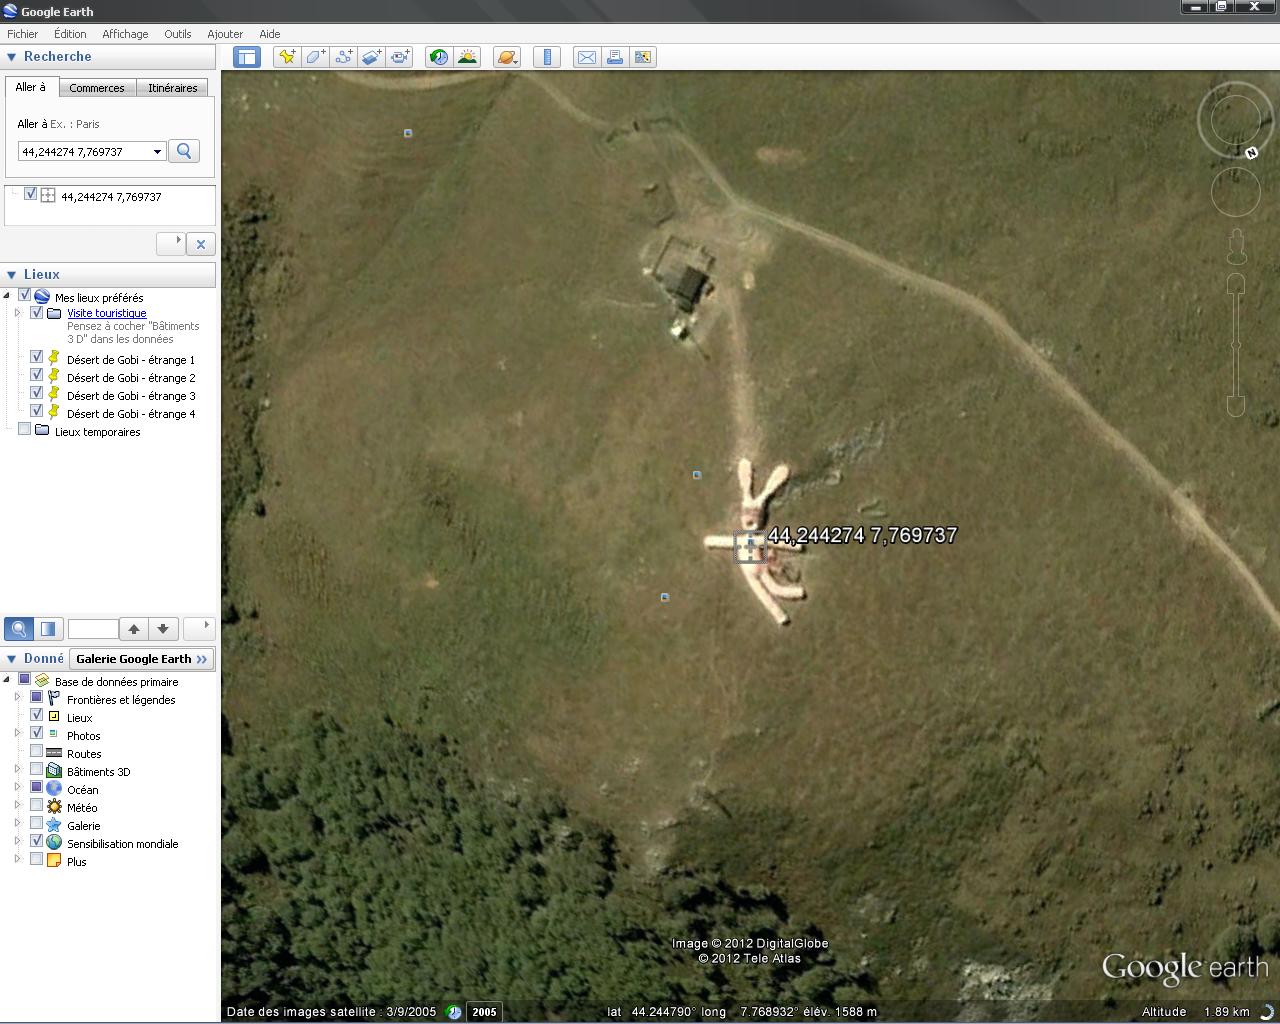Open the search history dropdown arrow
Screen dimensions: 1280x1024
tap(157, 152)
